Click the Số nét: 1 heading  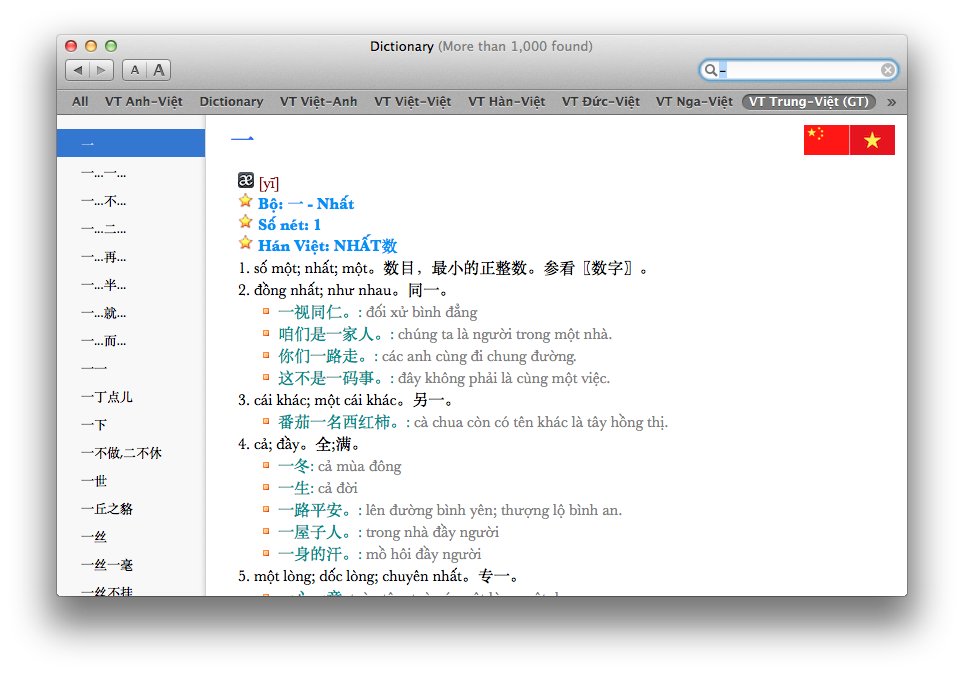point(289,225)
